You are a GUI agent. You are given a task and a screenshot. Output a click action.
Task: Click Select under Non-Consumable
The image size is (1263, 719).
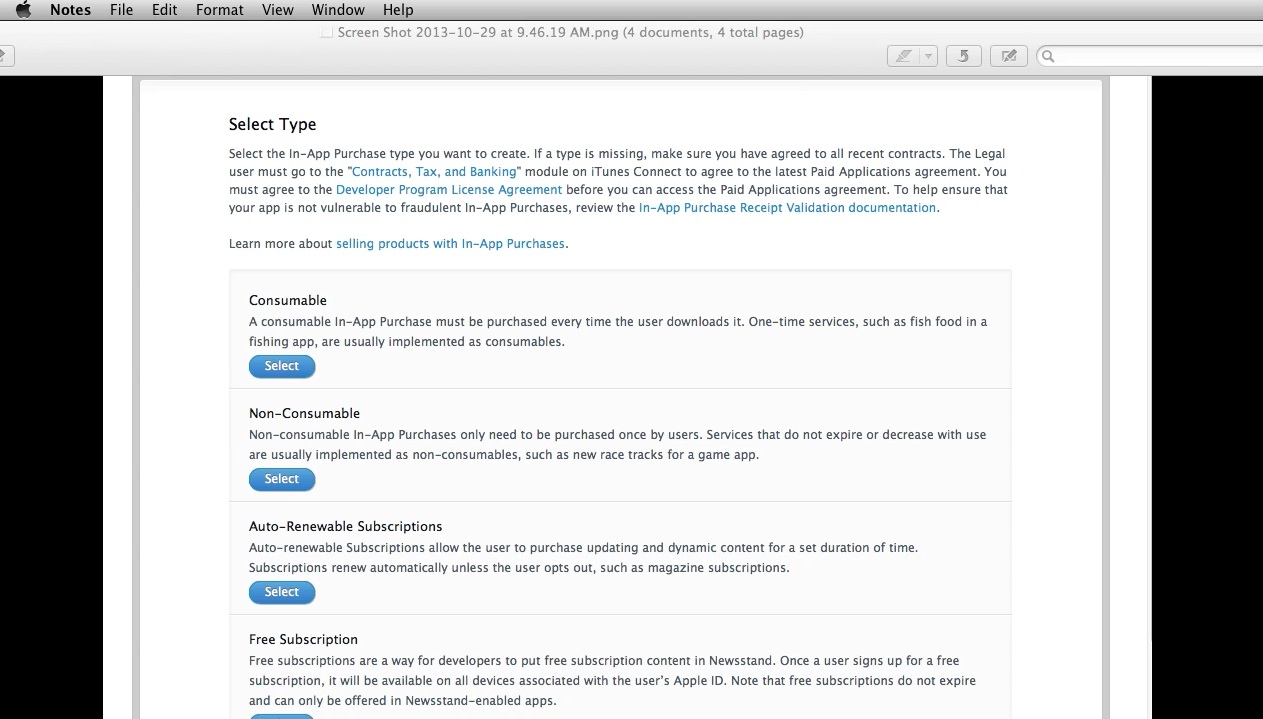tap(282, 479)
